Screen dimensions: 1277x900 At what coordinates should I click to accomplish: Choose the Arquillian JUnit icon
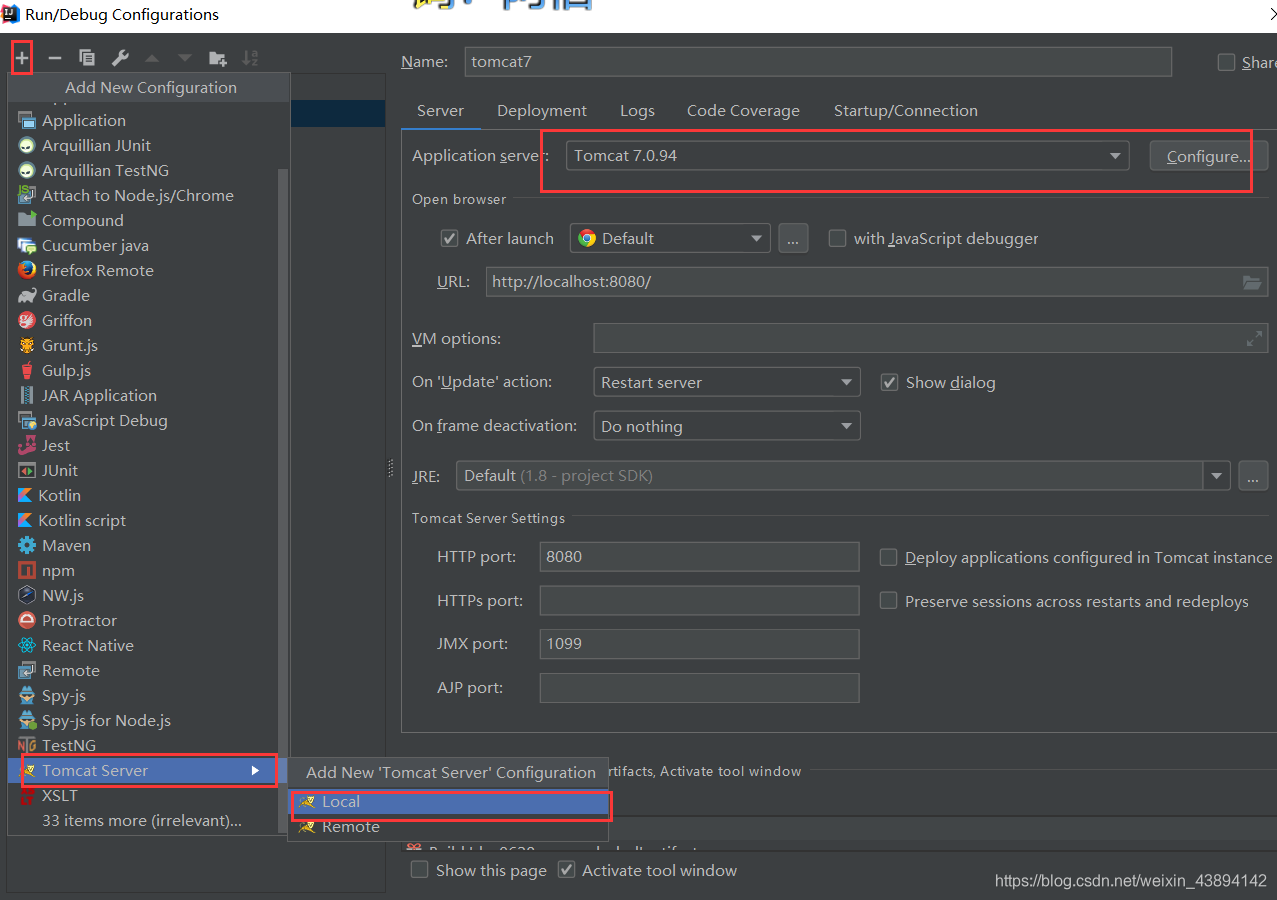pyautogui.click(x=27, y=145)
